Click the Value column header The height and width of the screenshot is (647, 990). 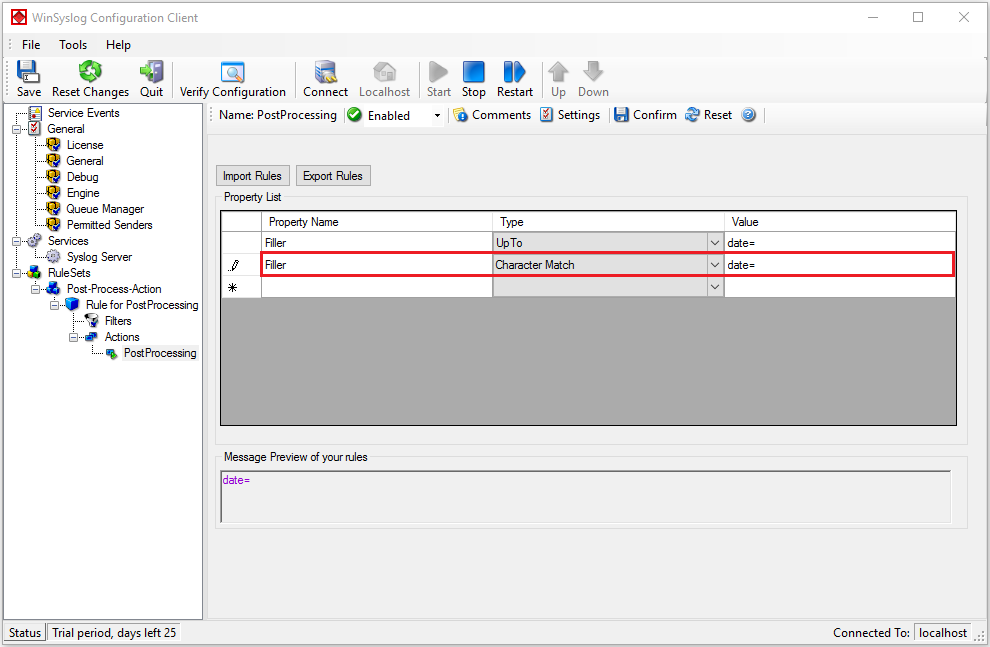tap(840, 222)
